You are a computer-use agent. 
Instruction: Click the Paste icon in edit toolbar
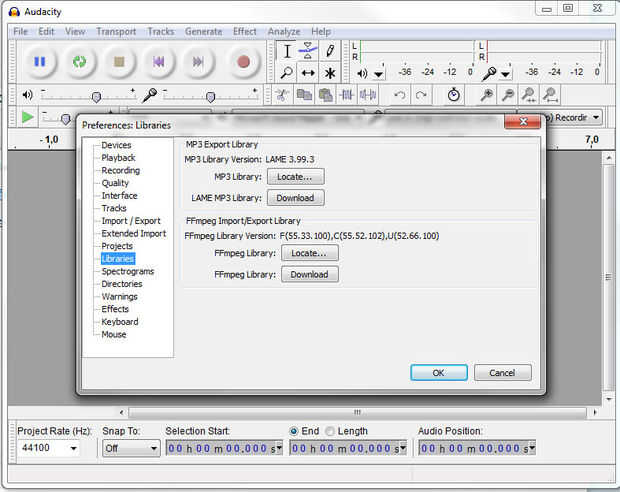coord(325,95)
